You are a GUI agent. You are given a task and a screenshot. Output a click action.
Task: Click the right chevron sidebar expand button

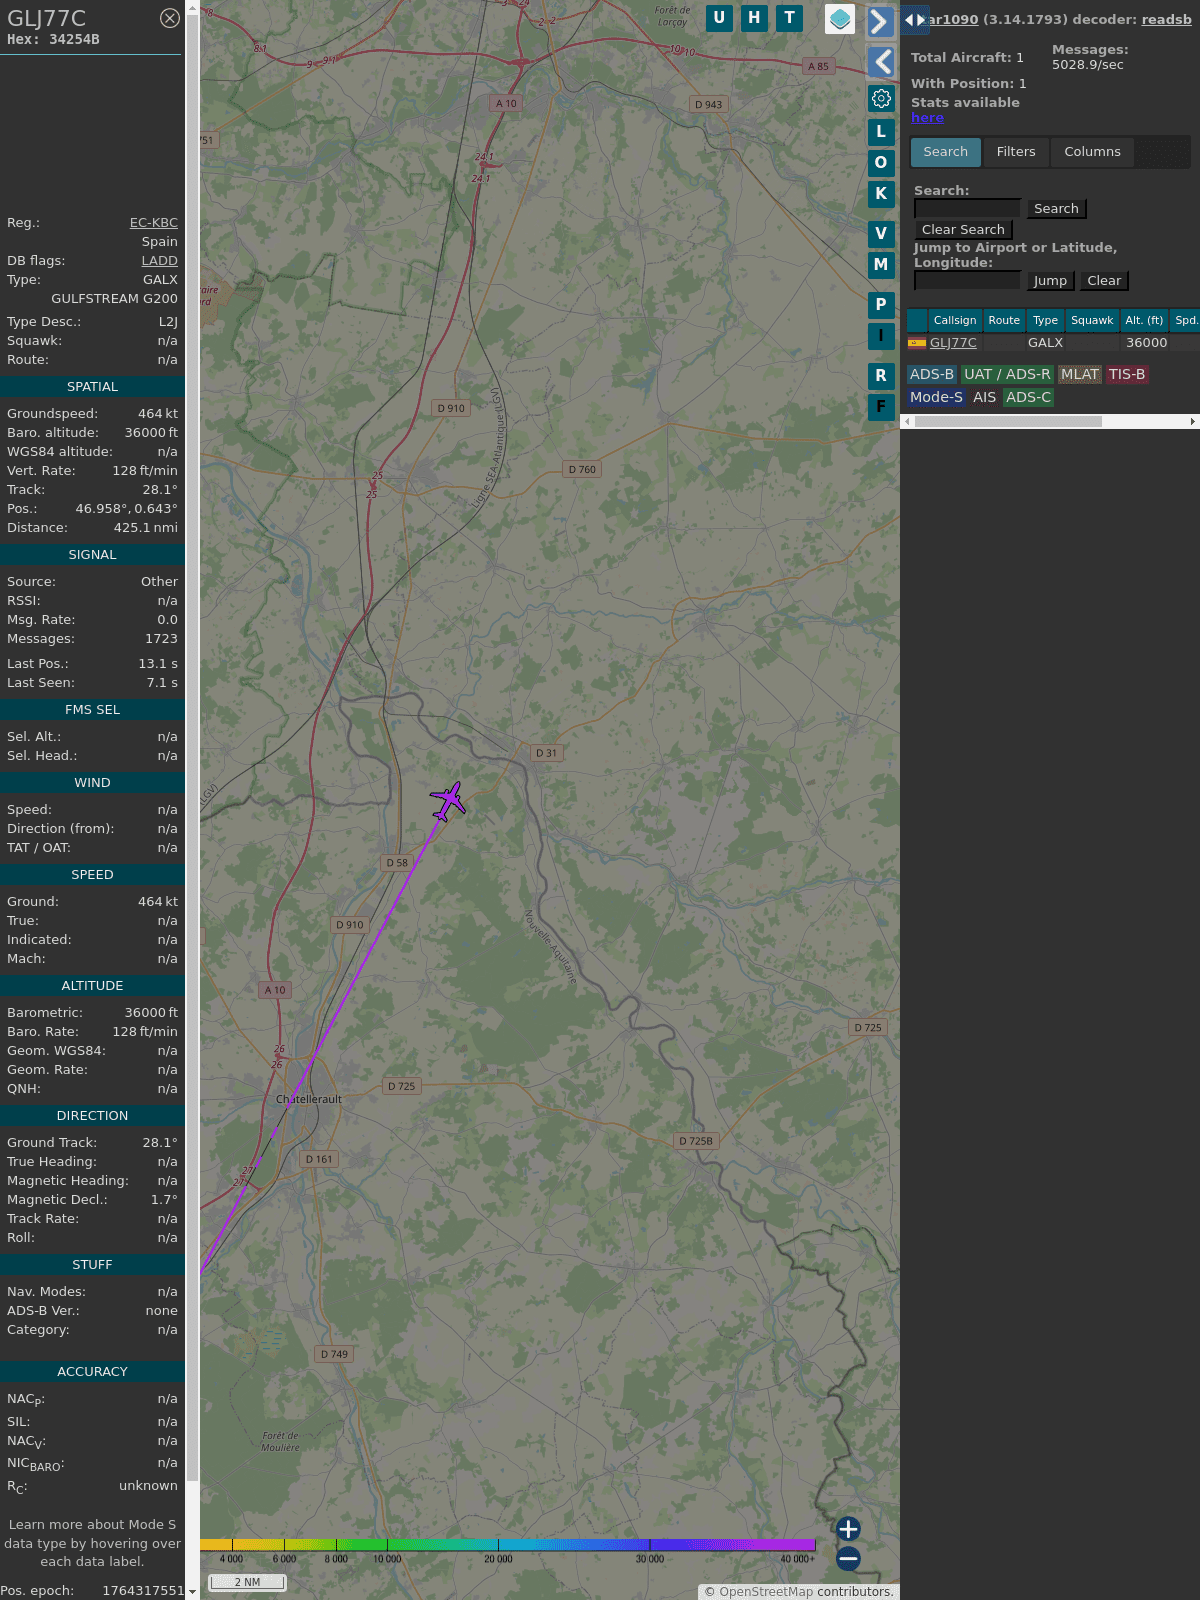tap(880, 22)
